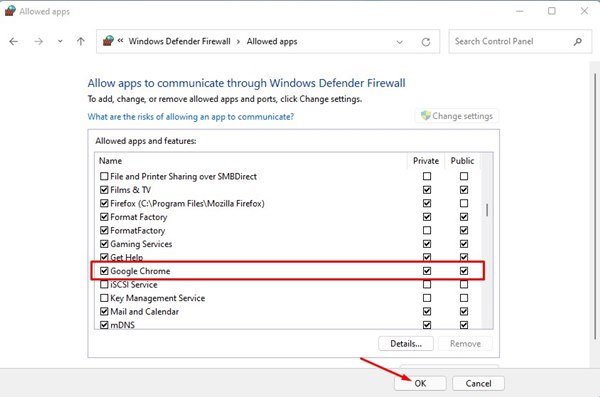Image resolution: width=600 pixels, height=397 pixels.
Task: Check Private box for FormatFactory
Action: click(427, 230)
